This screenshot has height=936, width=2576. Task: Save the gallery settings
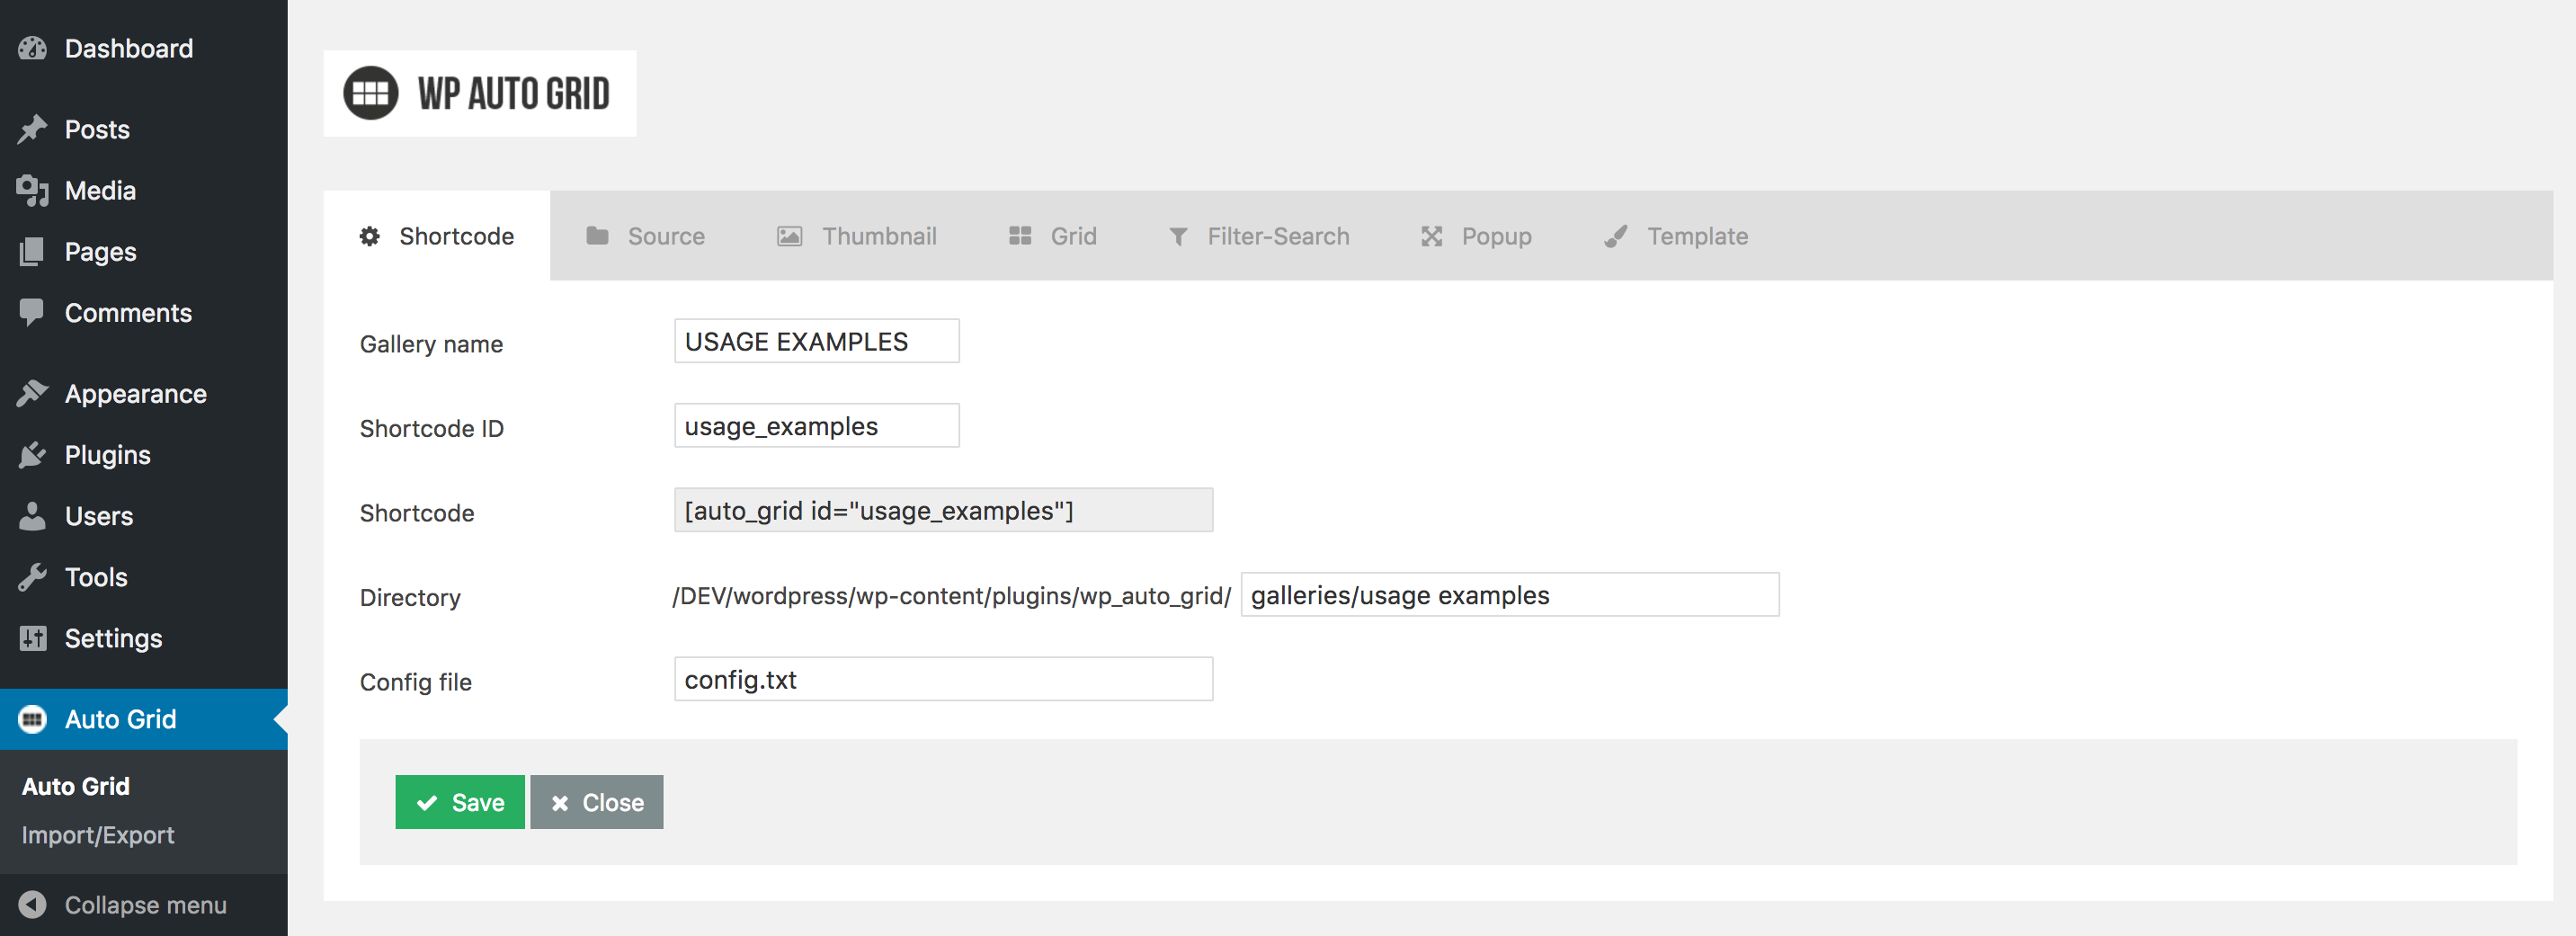coord(460,802)
